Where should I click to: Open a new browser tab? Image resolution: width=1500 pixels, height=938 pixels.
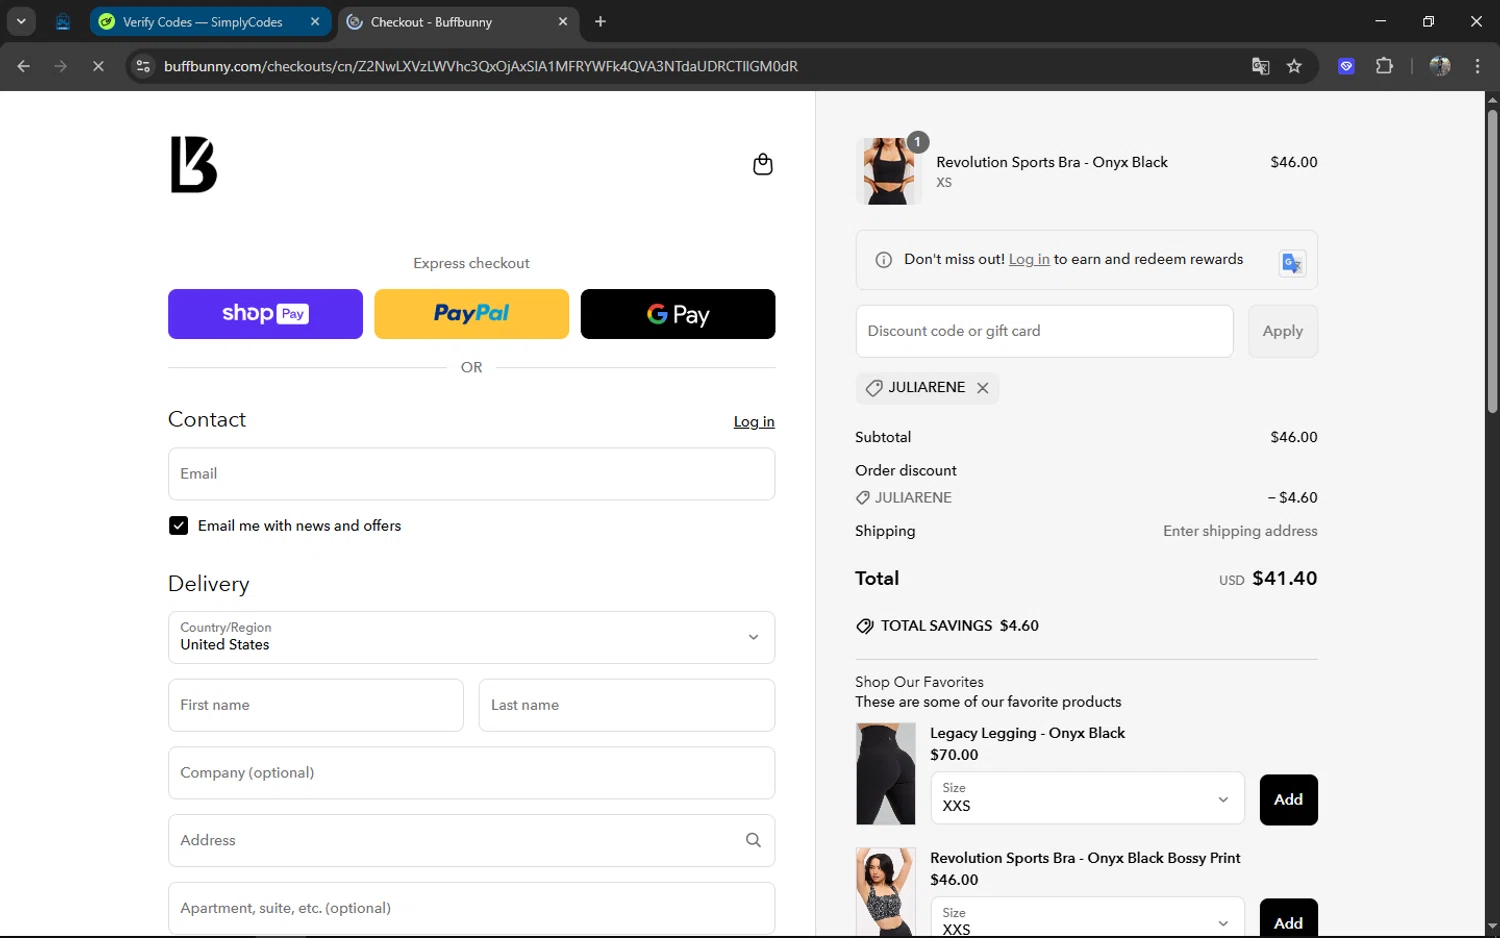point(600,21)
